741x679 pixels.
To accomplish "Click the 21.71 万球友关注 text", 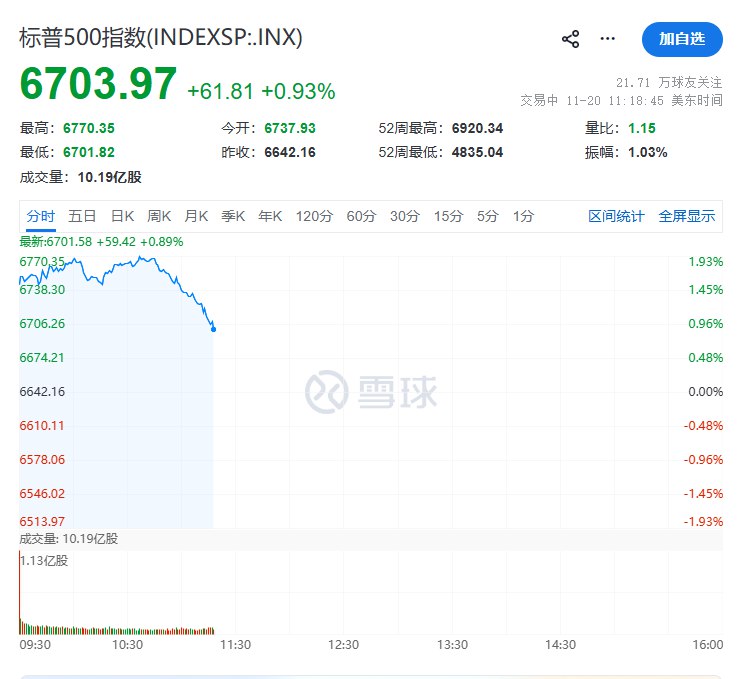I will coord(669,83).
